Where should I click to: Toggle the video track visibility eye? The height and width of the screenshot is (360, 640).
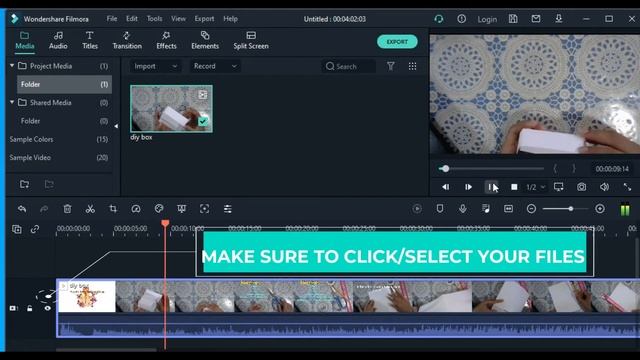pyautogui.click(x=48, y=308)
